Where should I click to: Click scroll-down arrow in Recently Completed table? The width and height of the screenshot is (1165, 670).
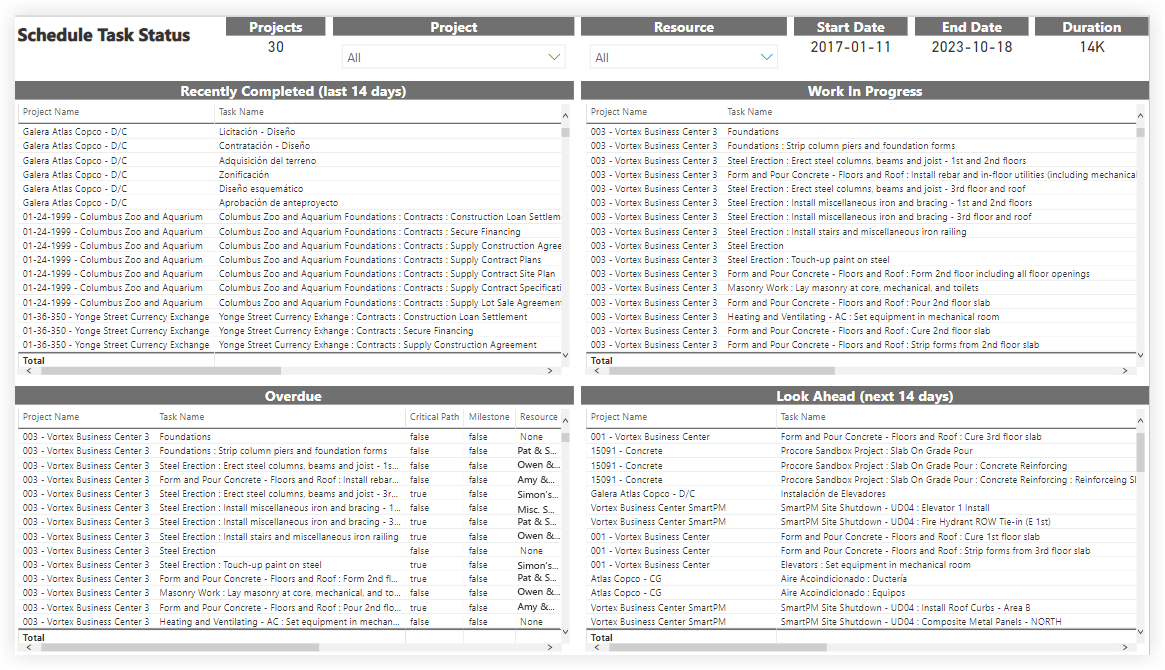565,355
